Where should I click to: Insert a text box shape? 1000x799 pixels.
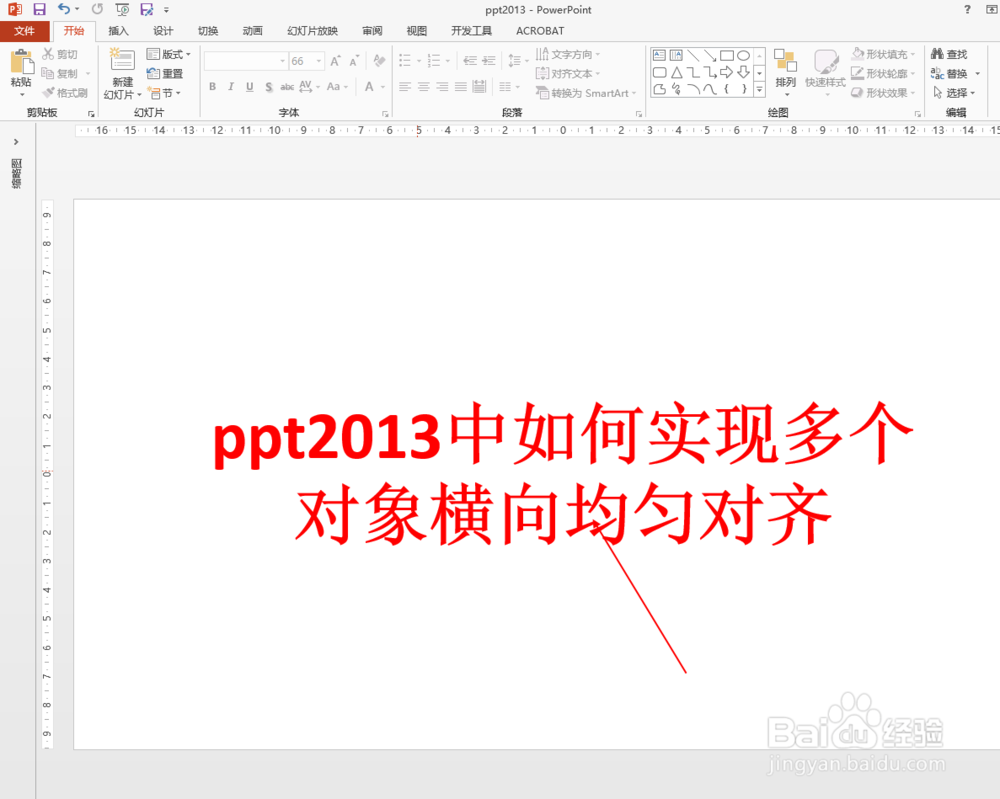pos(659,55)
